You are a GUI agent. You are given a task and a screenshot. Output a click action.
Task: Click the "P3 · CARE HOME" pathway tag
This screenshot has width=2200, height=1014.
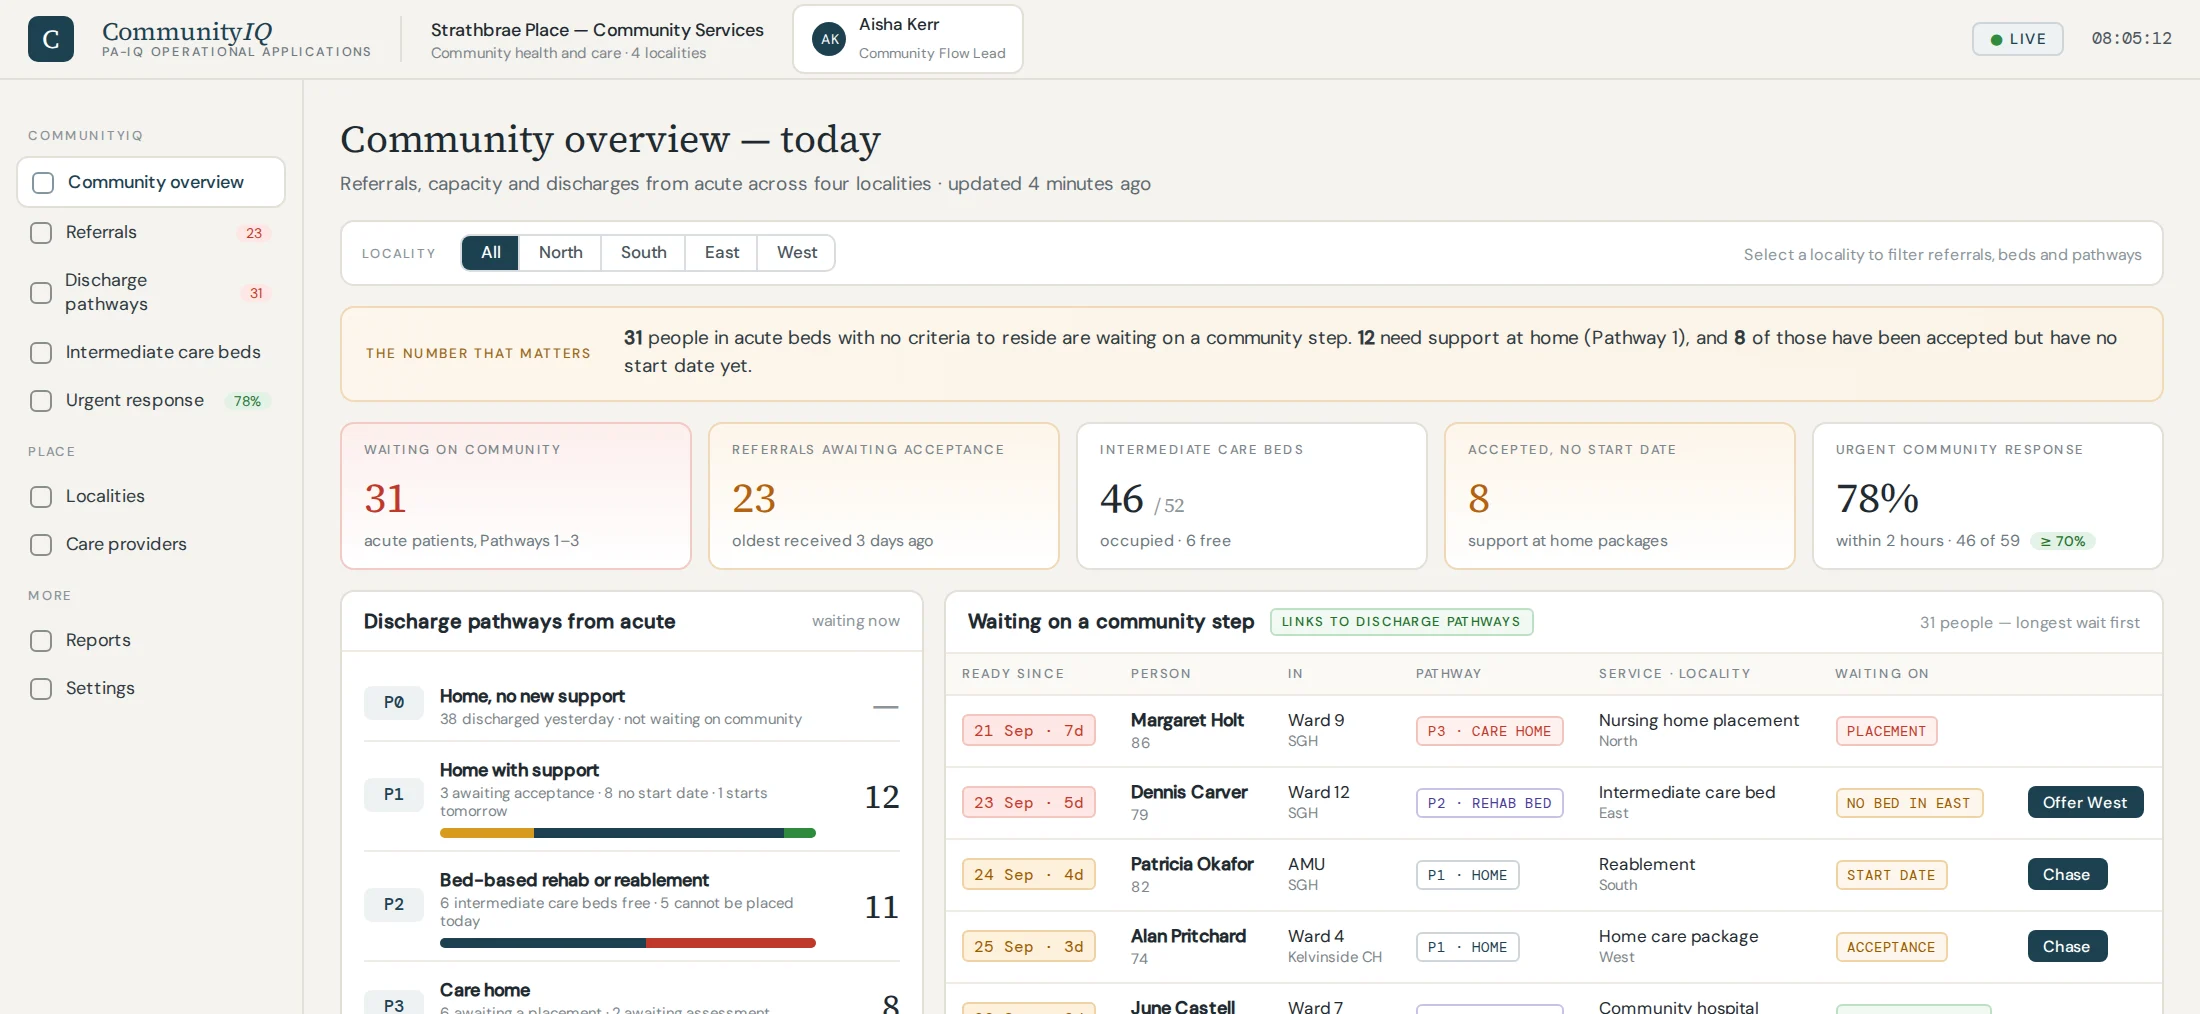pos(1489,731)
